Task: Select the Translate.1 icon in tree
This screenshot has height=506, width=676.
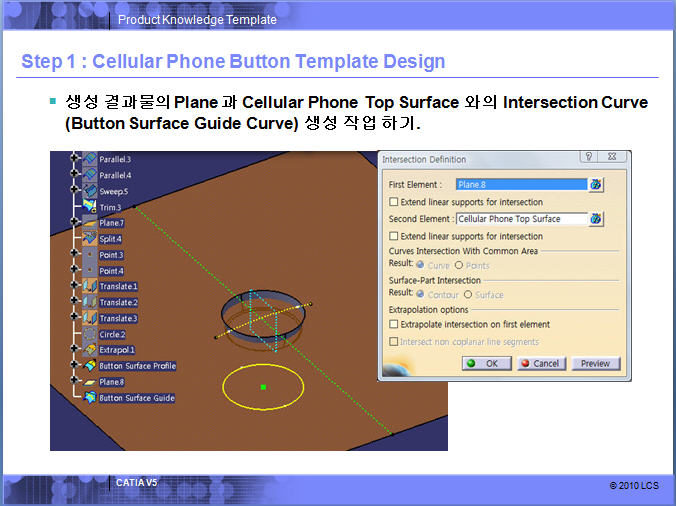Action: [x=90, y=286]
